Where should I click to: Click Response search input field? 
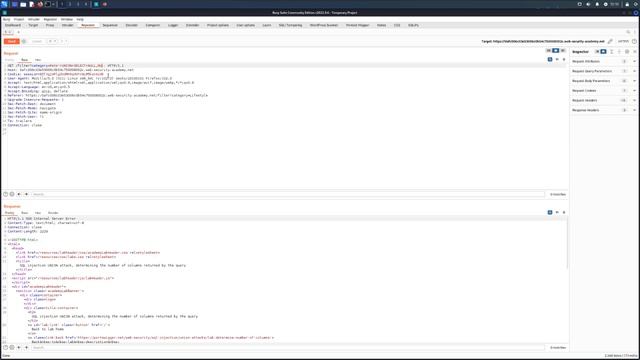(x=288, y=348)
